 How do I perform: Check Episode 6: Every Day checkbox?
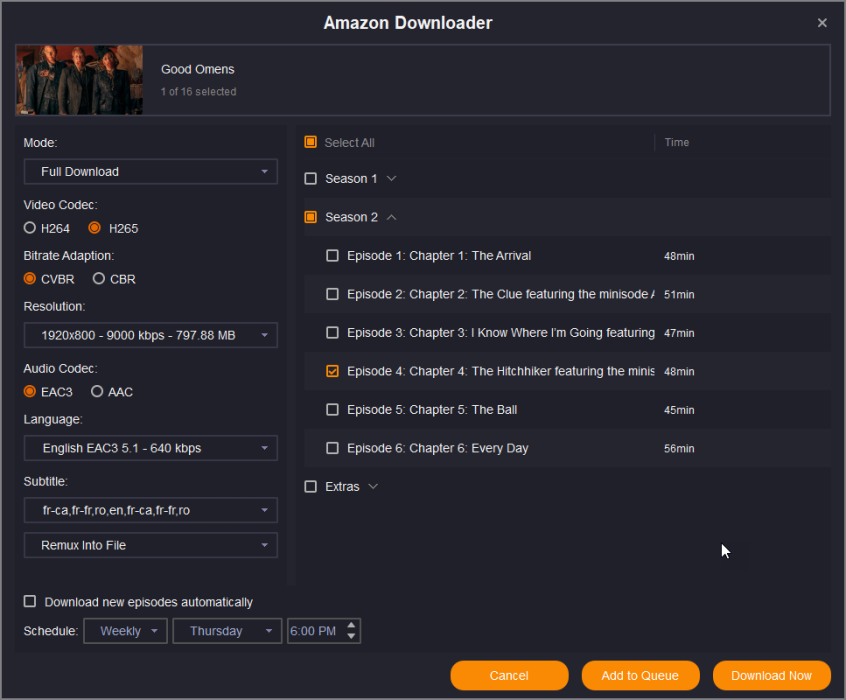(333, 448)
